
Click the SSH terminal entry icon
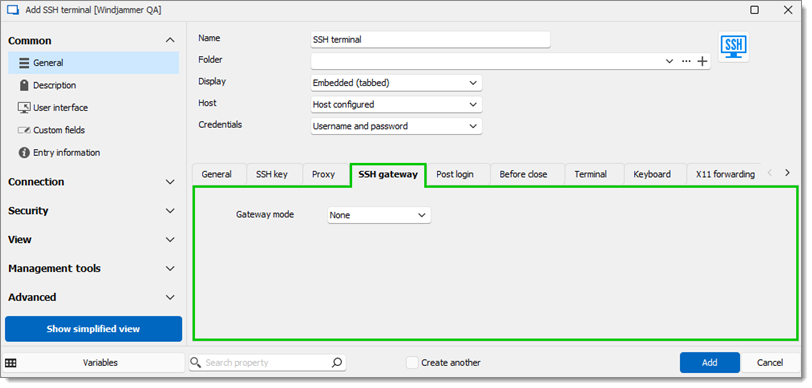tap(733, 47)
